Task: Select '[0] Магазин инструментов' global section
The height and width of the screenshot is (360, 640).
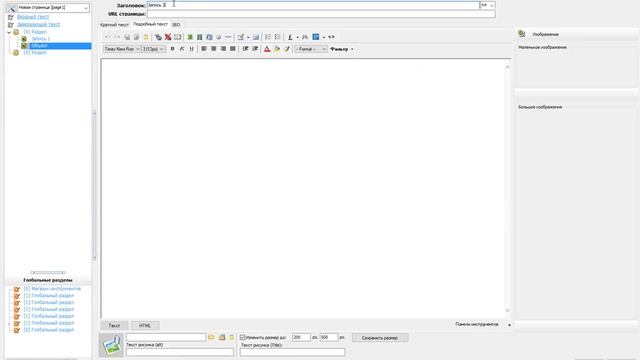Action: tap(52, 289)
